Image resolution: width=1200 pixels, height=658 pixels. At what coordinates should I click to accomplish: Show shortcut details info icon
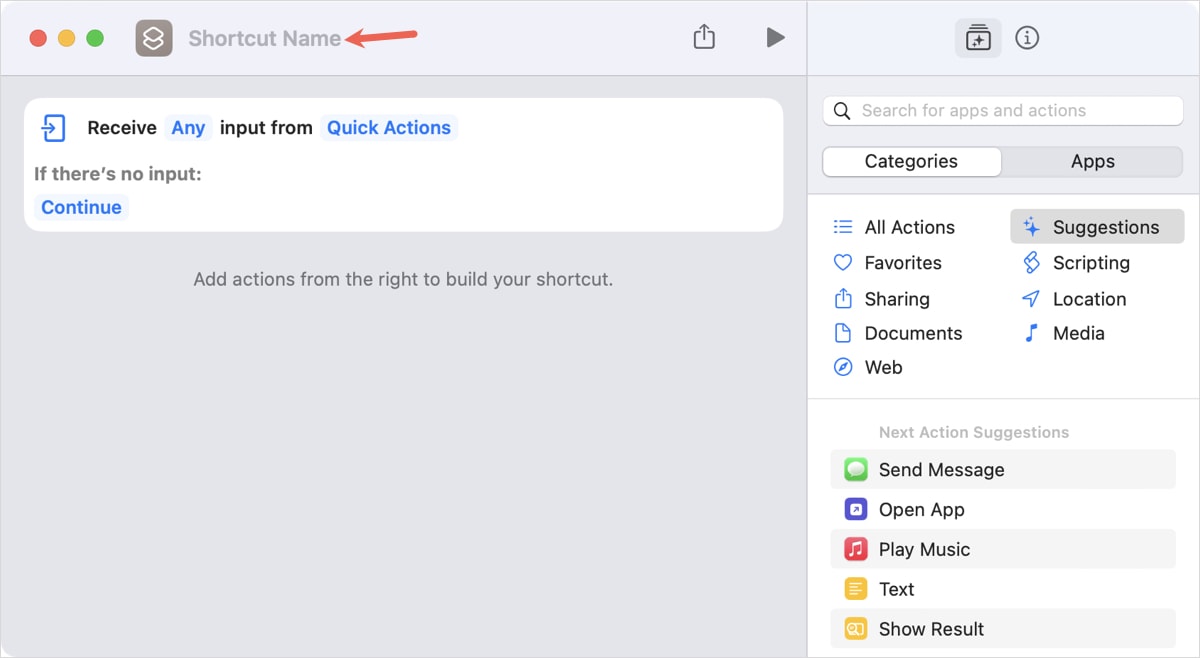(x=1027, y=38)
